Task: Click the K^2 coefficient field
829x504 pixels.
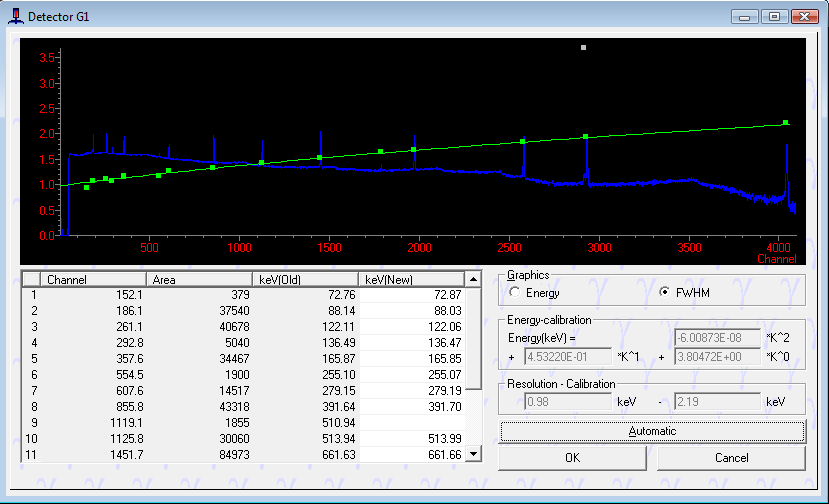Action: pyautogui.click(x=718, y=338)
